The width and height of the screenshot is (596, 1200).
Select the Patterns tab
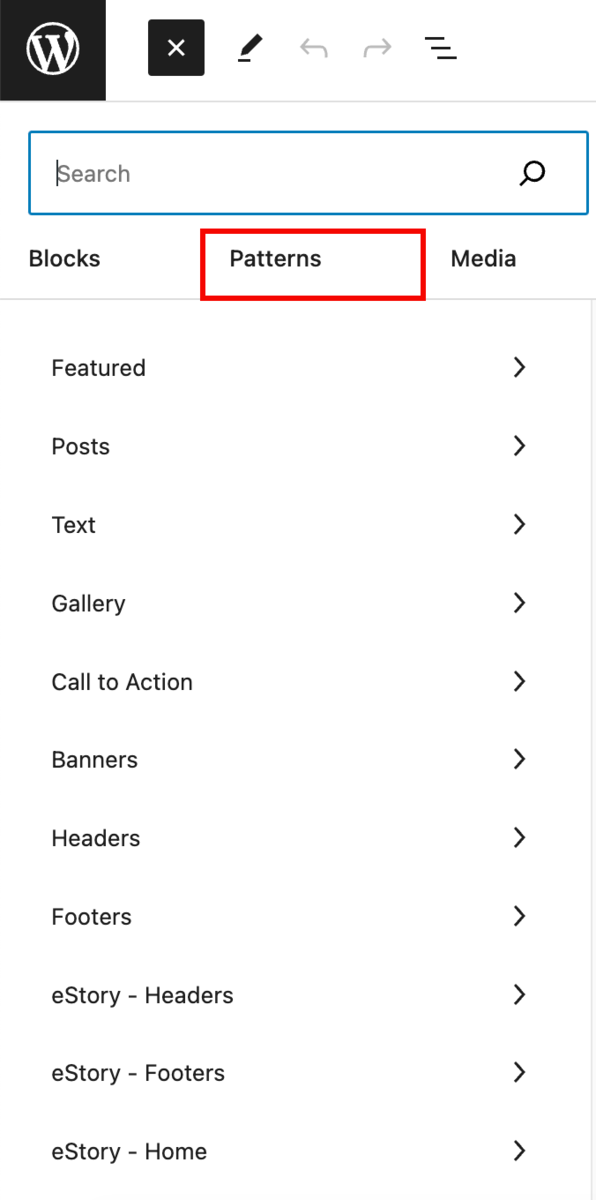tap(275, 259)
